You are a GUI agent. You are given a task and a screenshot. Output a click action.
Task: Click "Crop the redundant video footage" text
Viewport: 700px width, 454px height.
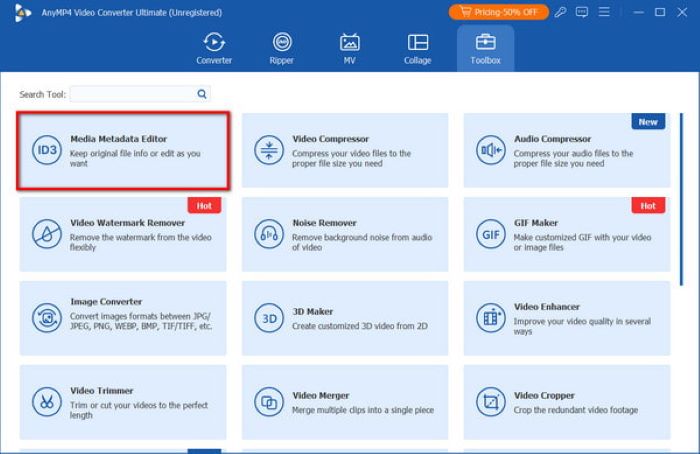(x=575, y=410)
